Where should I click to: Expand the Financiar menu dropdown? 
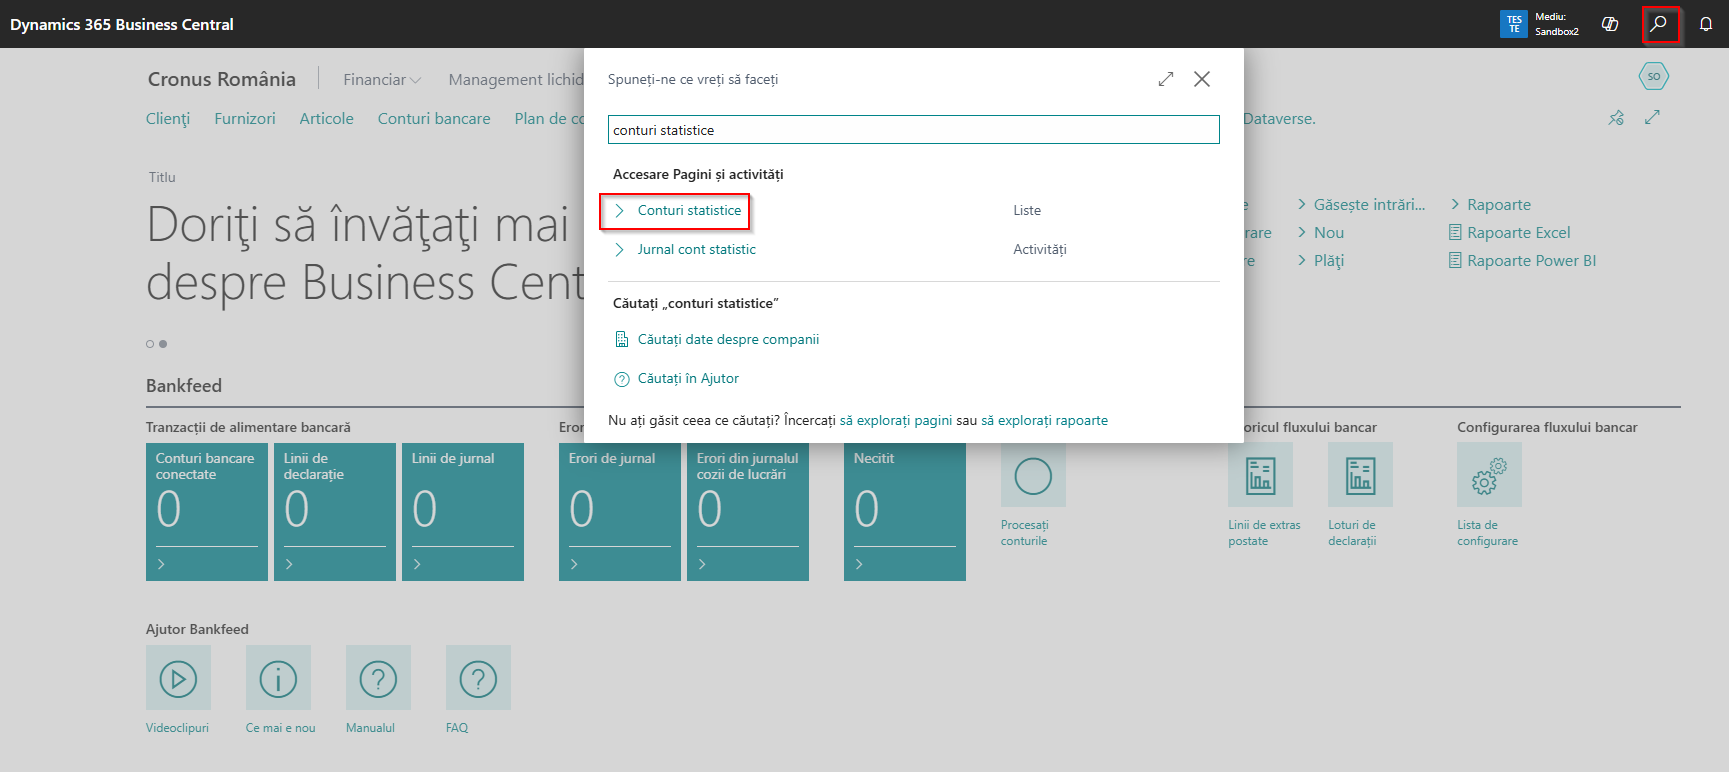382,80
